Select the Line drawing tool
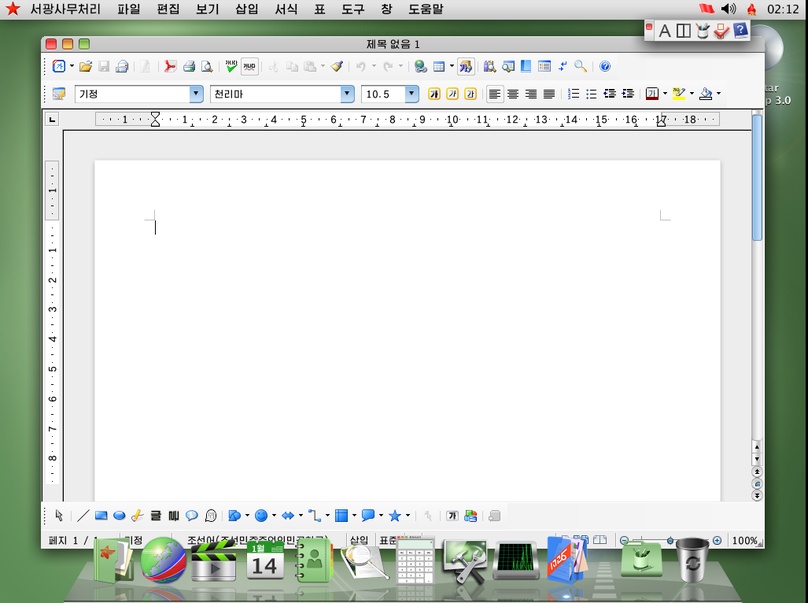This screenshot has height=603, width=808. [82, 515]
